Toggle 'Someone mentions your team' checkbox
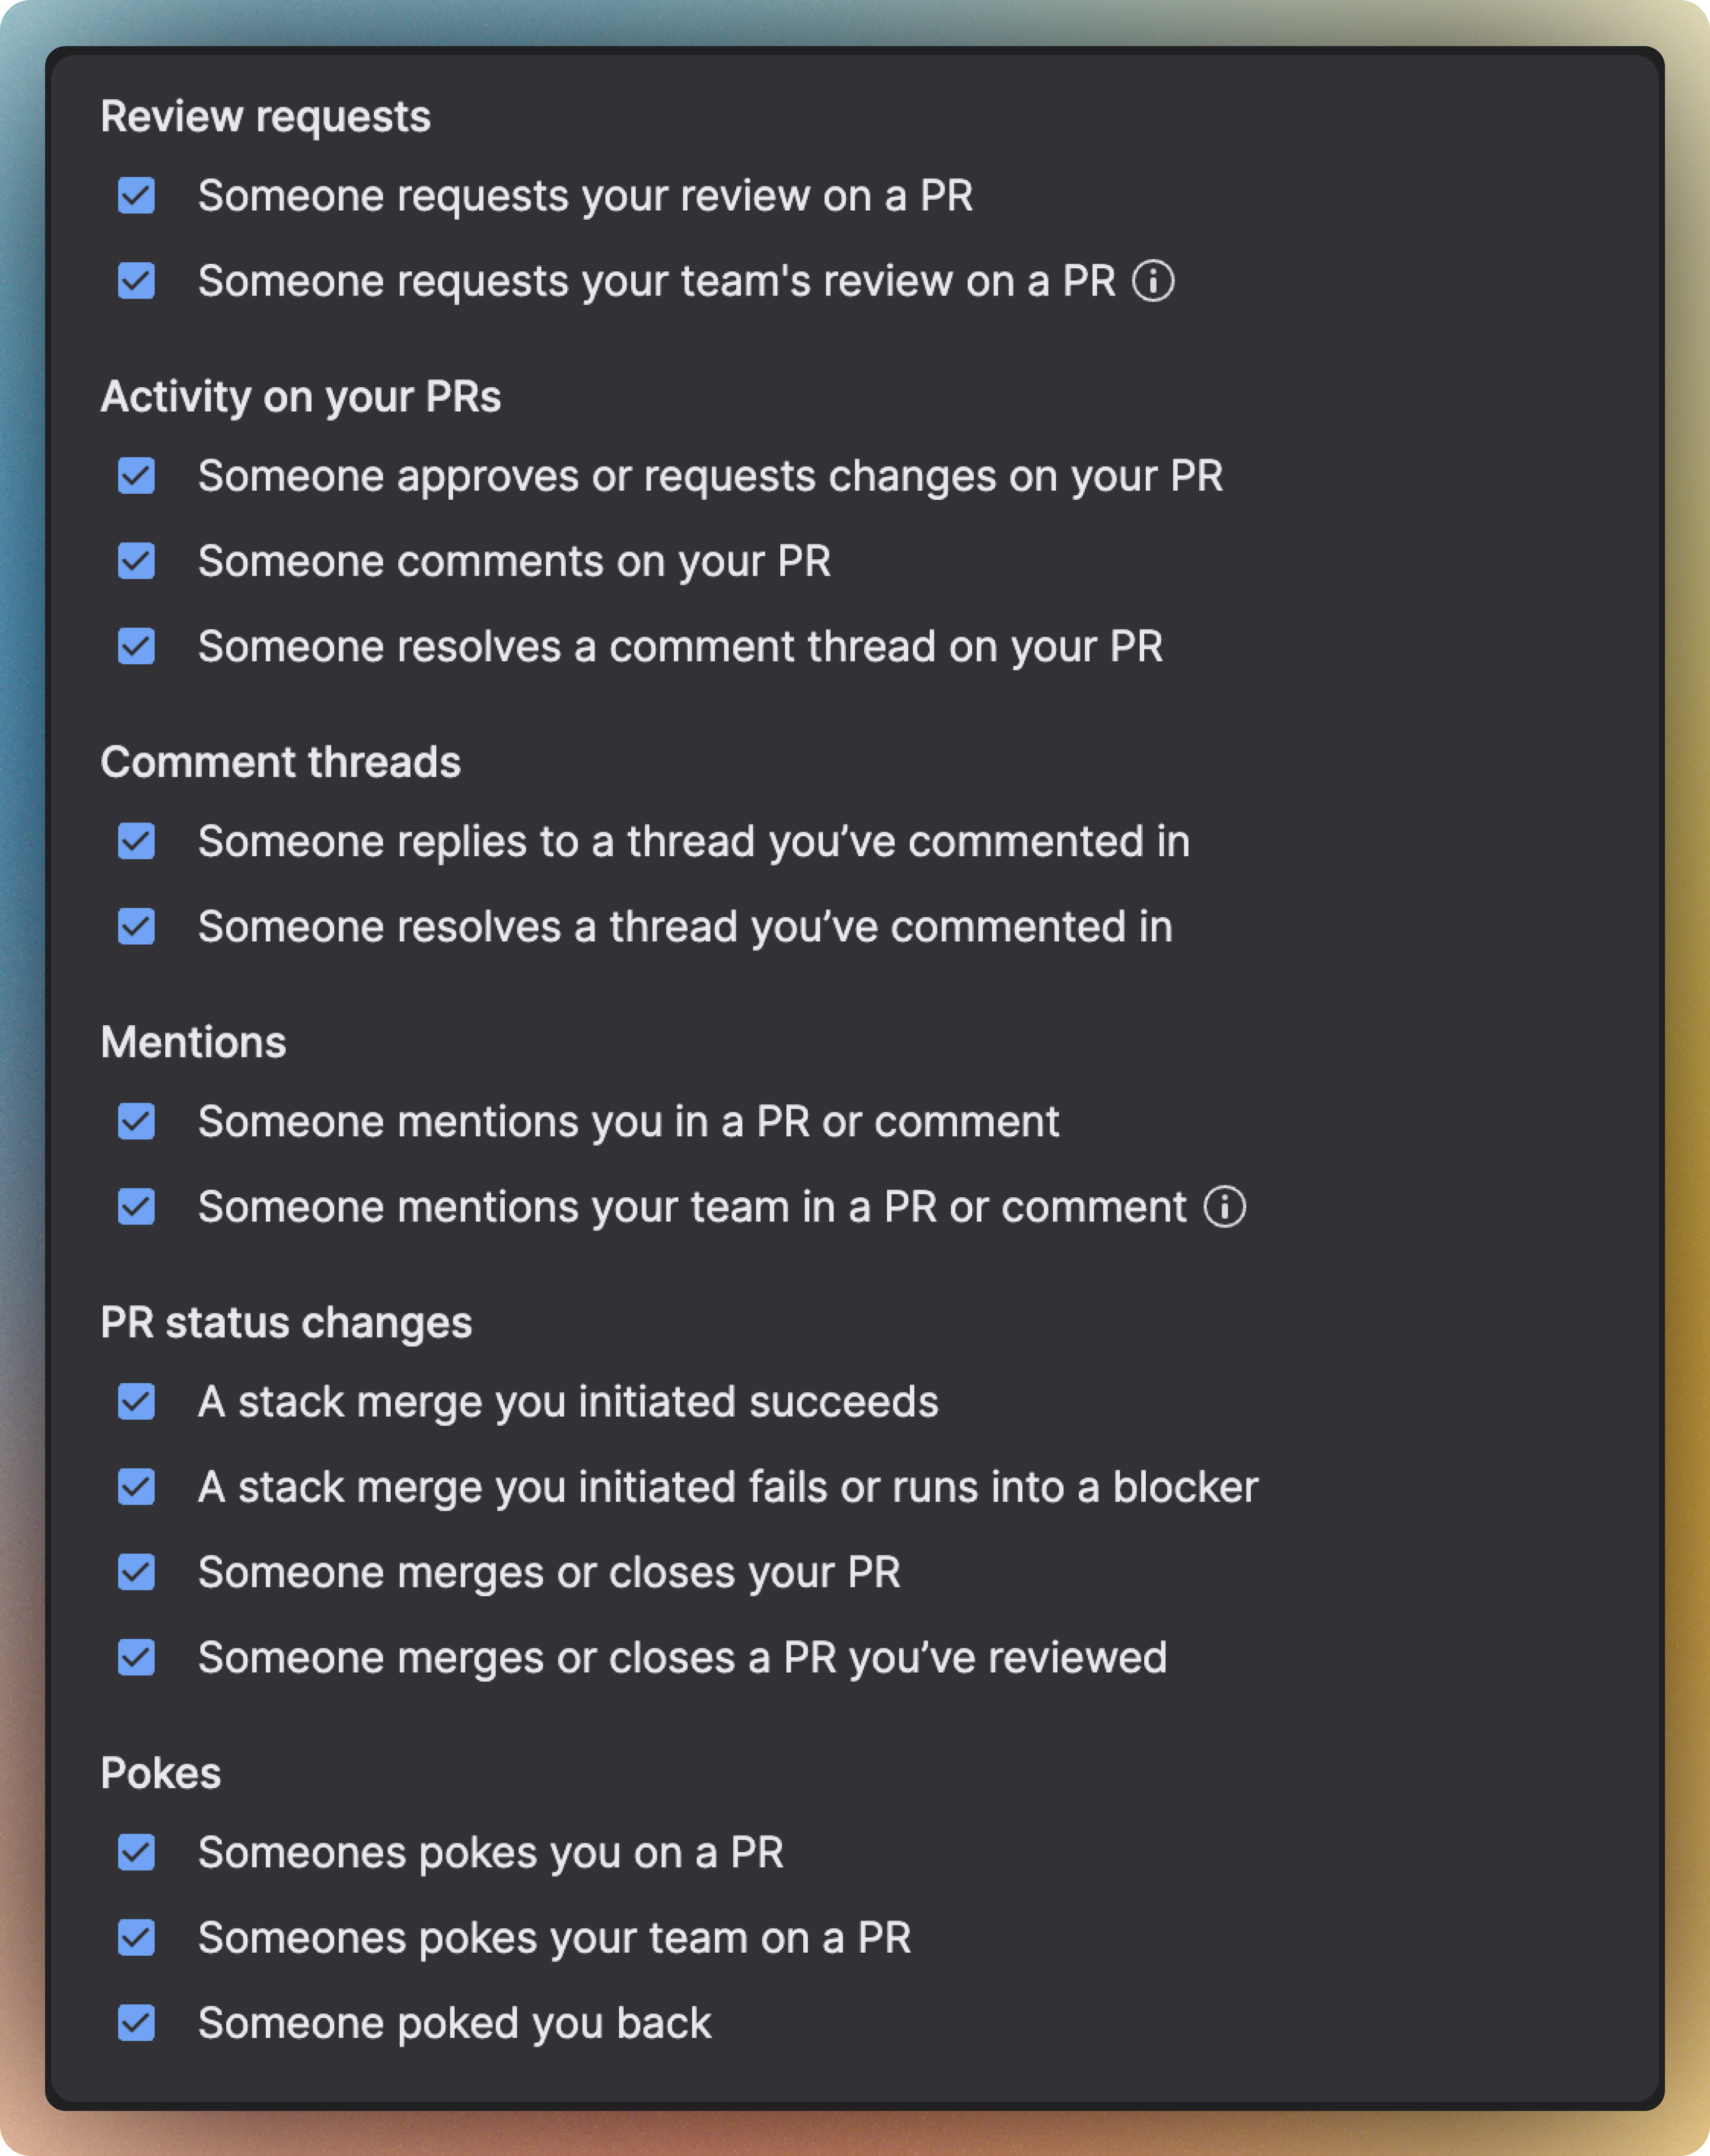Viewport: 1710px width, 2156px height. pos(136,1207)
